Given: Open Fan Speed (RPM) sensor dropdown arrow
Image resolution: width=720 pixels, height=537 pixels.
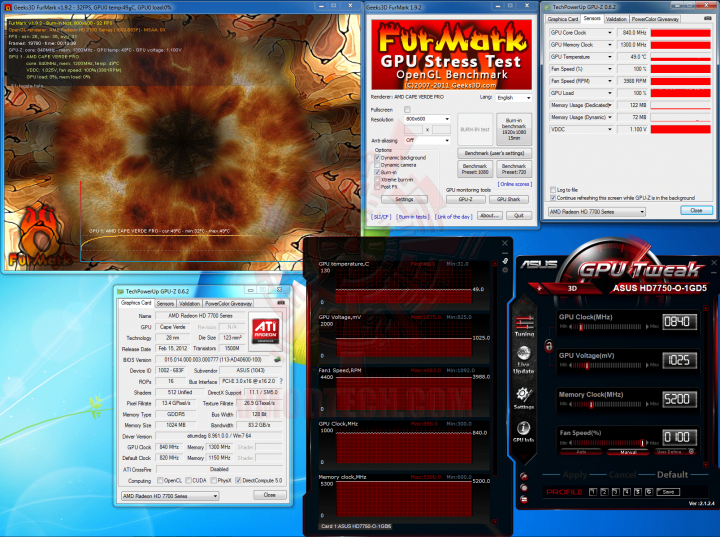Looking at the screenshot, I should click(x=610, y=81).
